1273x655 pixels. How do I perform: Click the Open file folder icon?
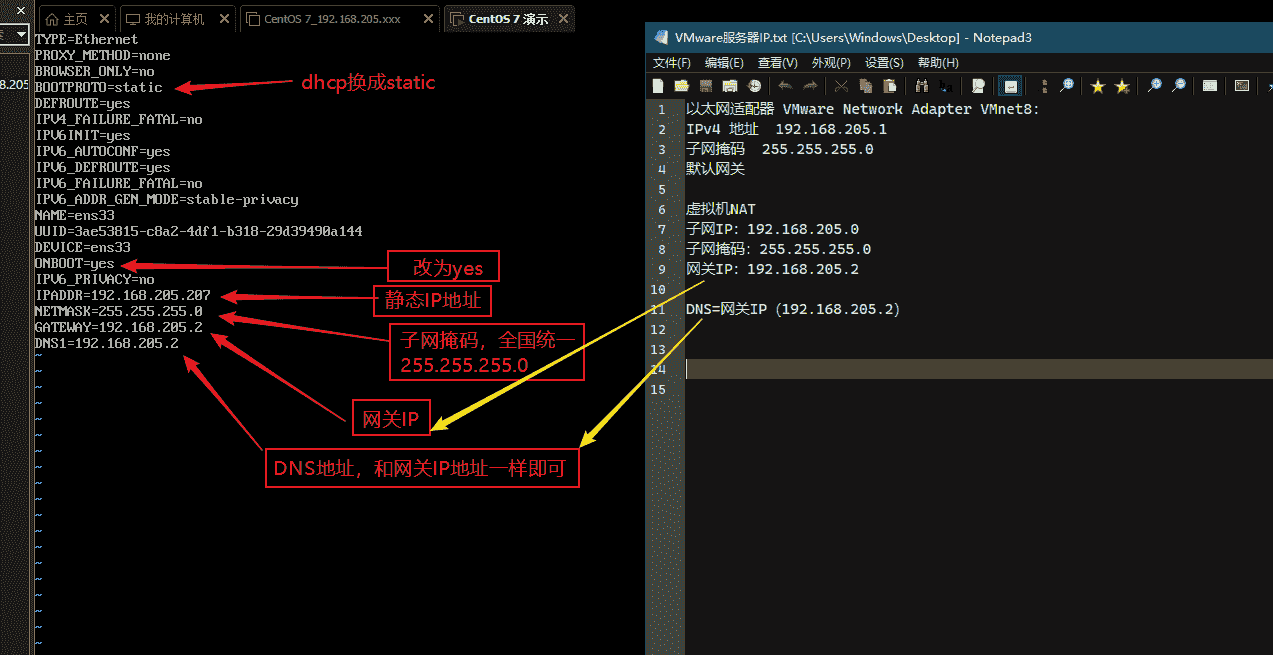pos(682,86)
